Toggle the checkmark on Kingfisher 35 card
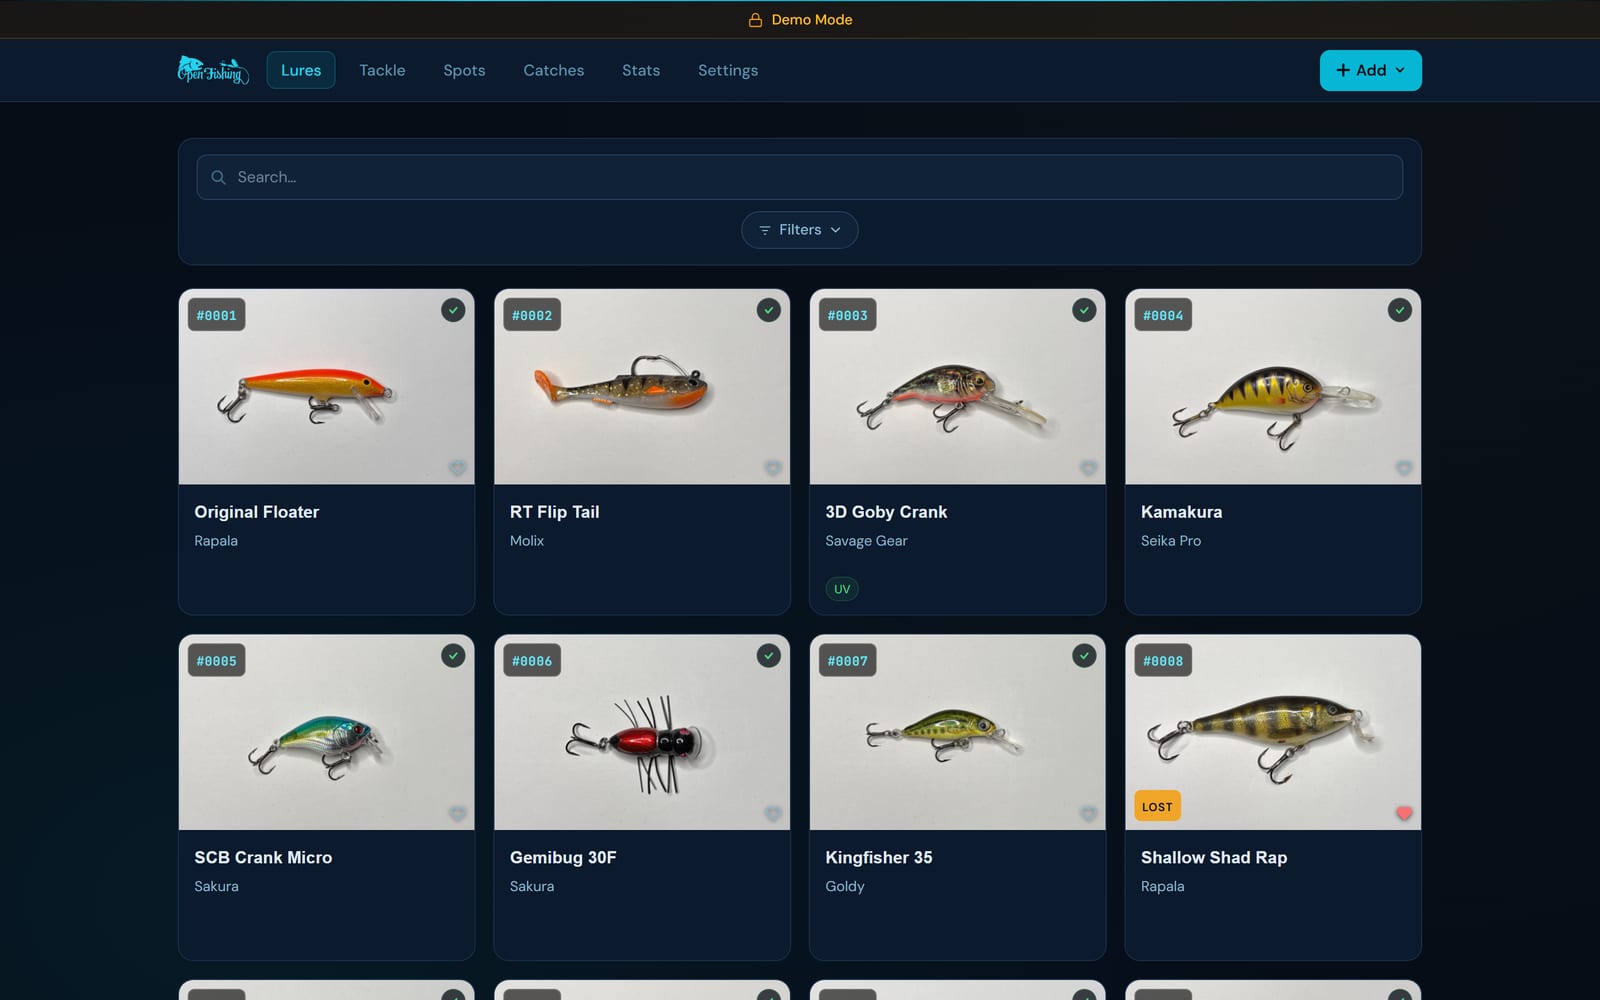 pos(1084,656)
